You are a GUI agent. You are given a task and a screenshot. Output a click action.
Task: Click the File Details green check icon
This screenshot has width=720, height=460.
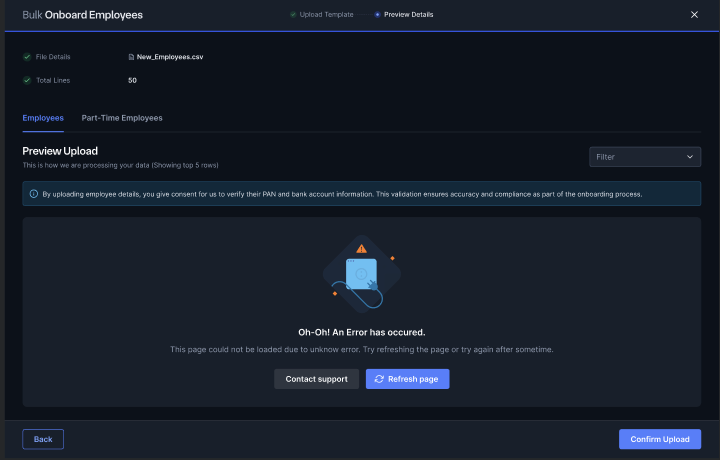pos(27,57)
